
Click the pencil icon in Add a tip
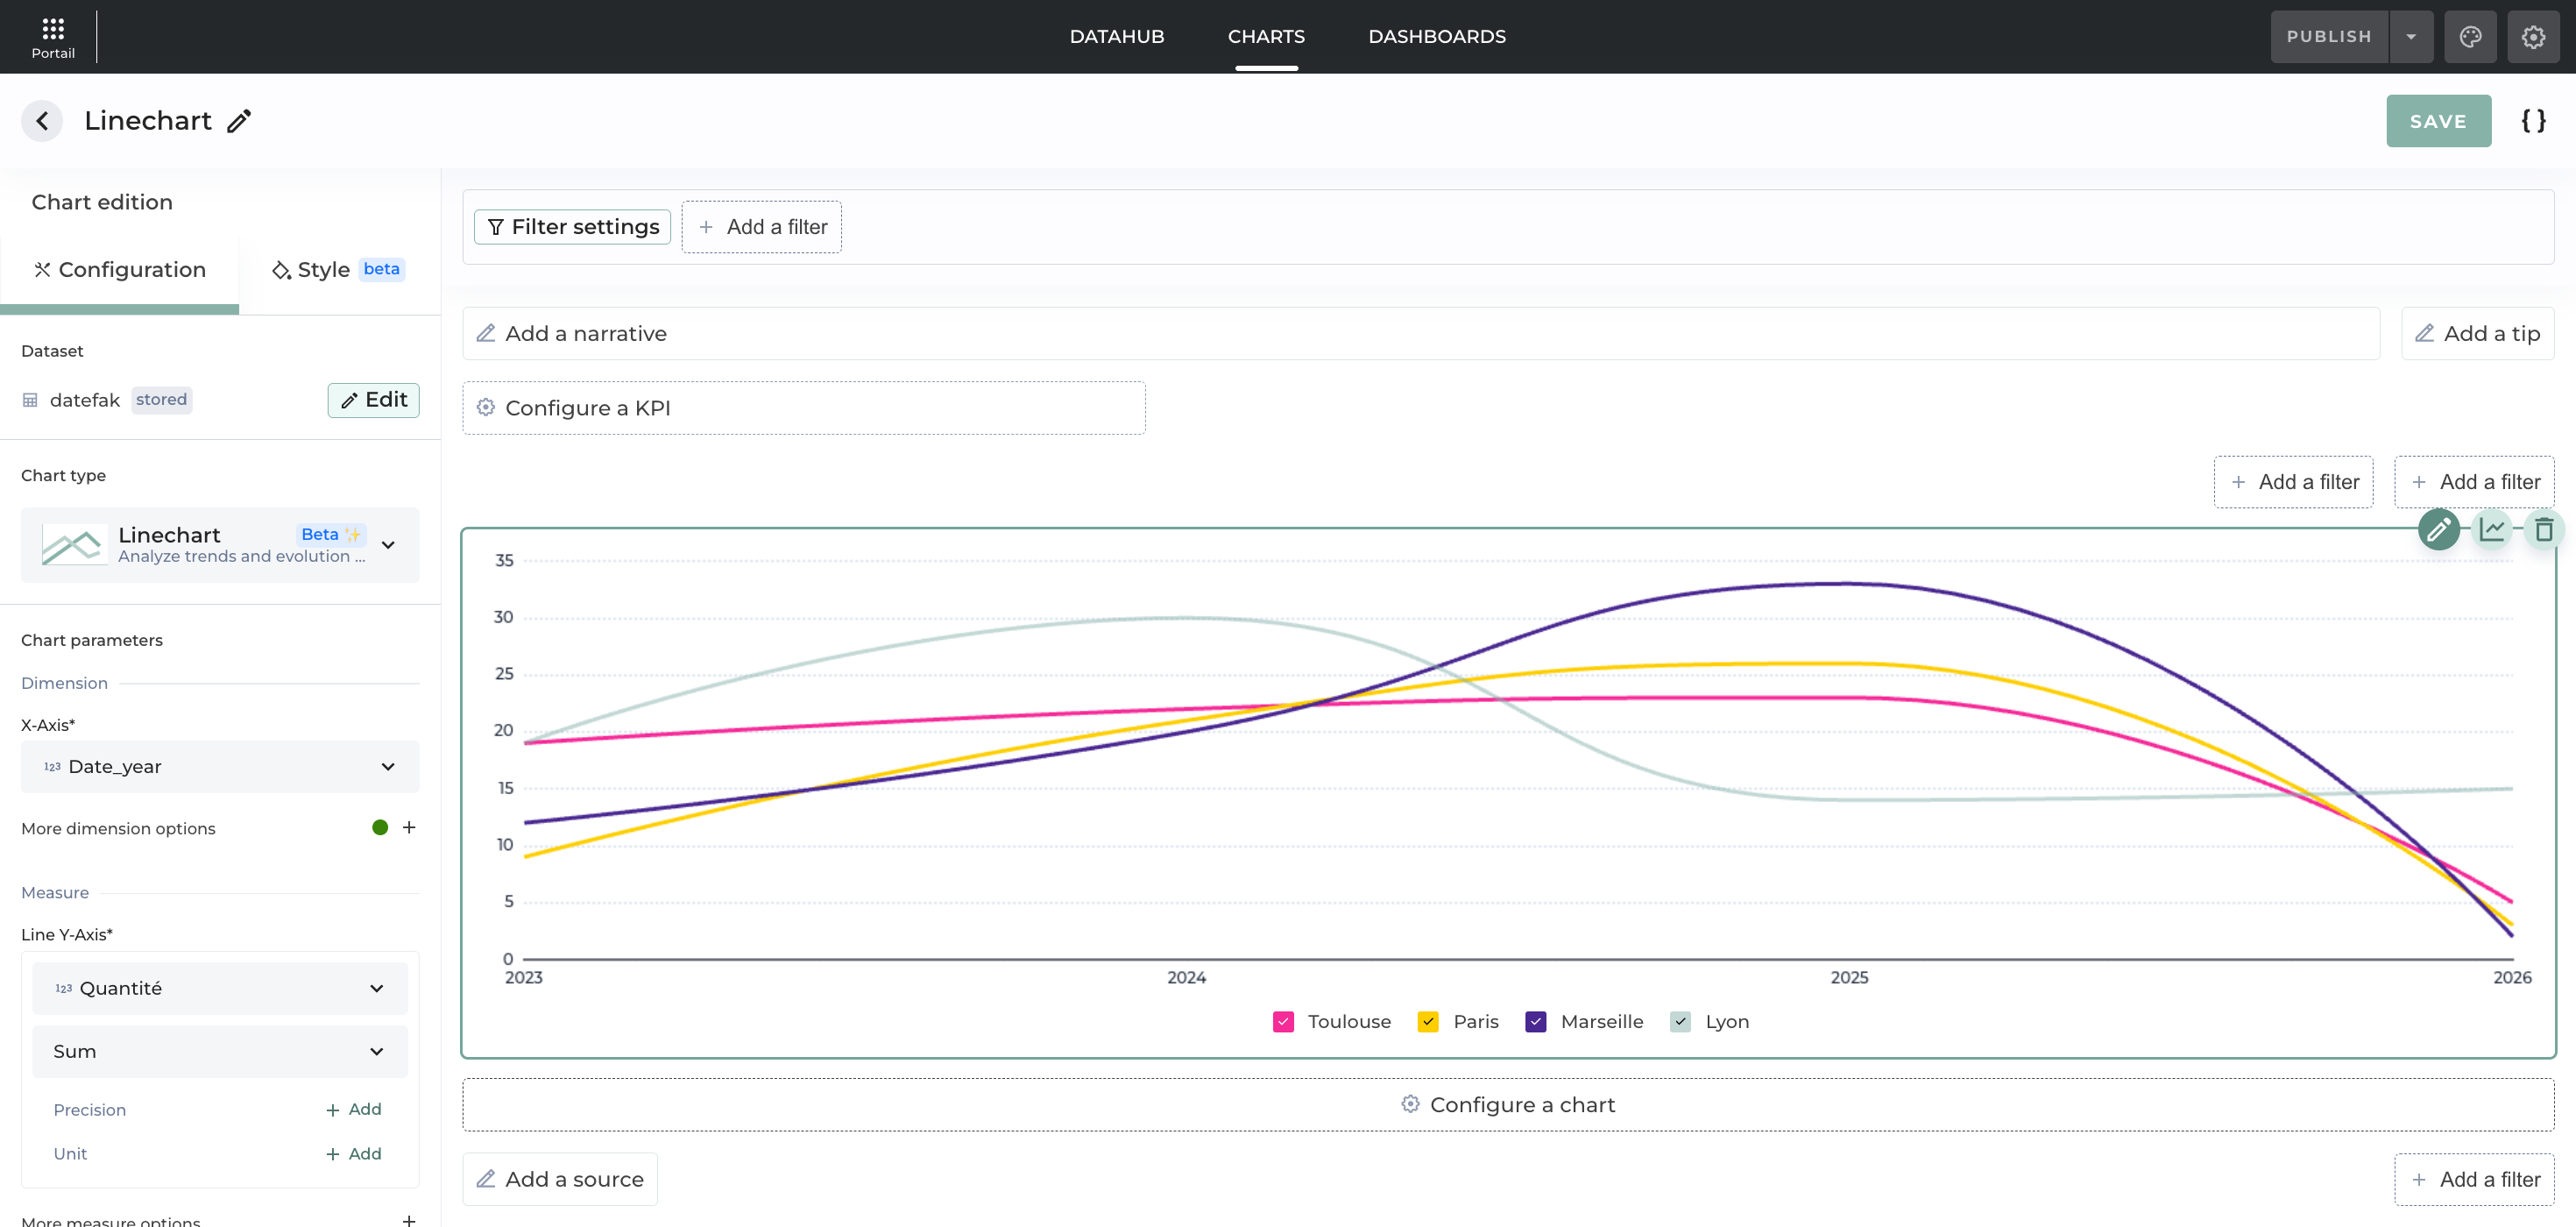point(2425,333)
